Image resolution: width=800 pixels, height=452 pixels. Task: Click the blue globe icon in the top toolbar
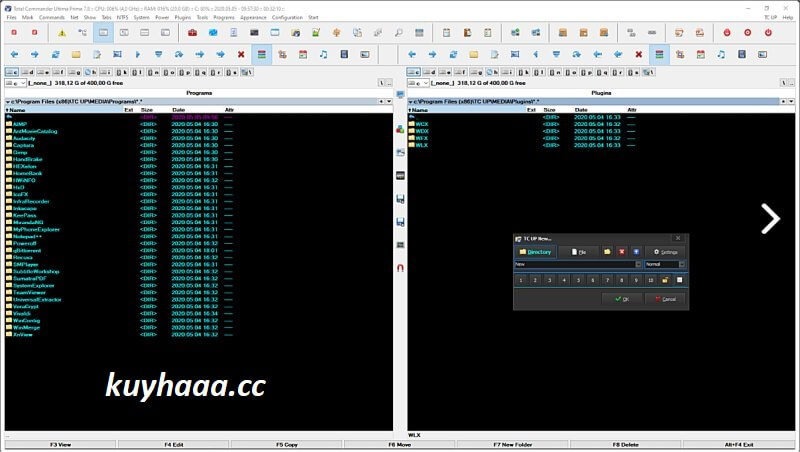(x=213, y=33)
